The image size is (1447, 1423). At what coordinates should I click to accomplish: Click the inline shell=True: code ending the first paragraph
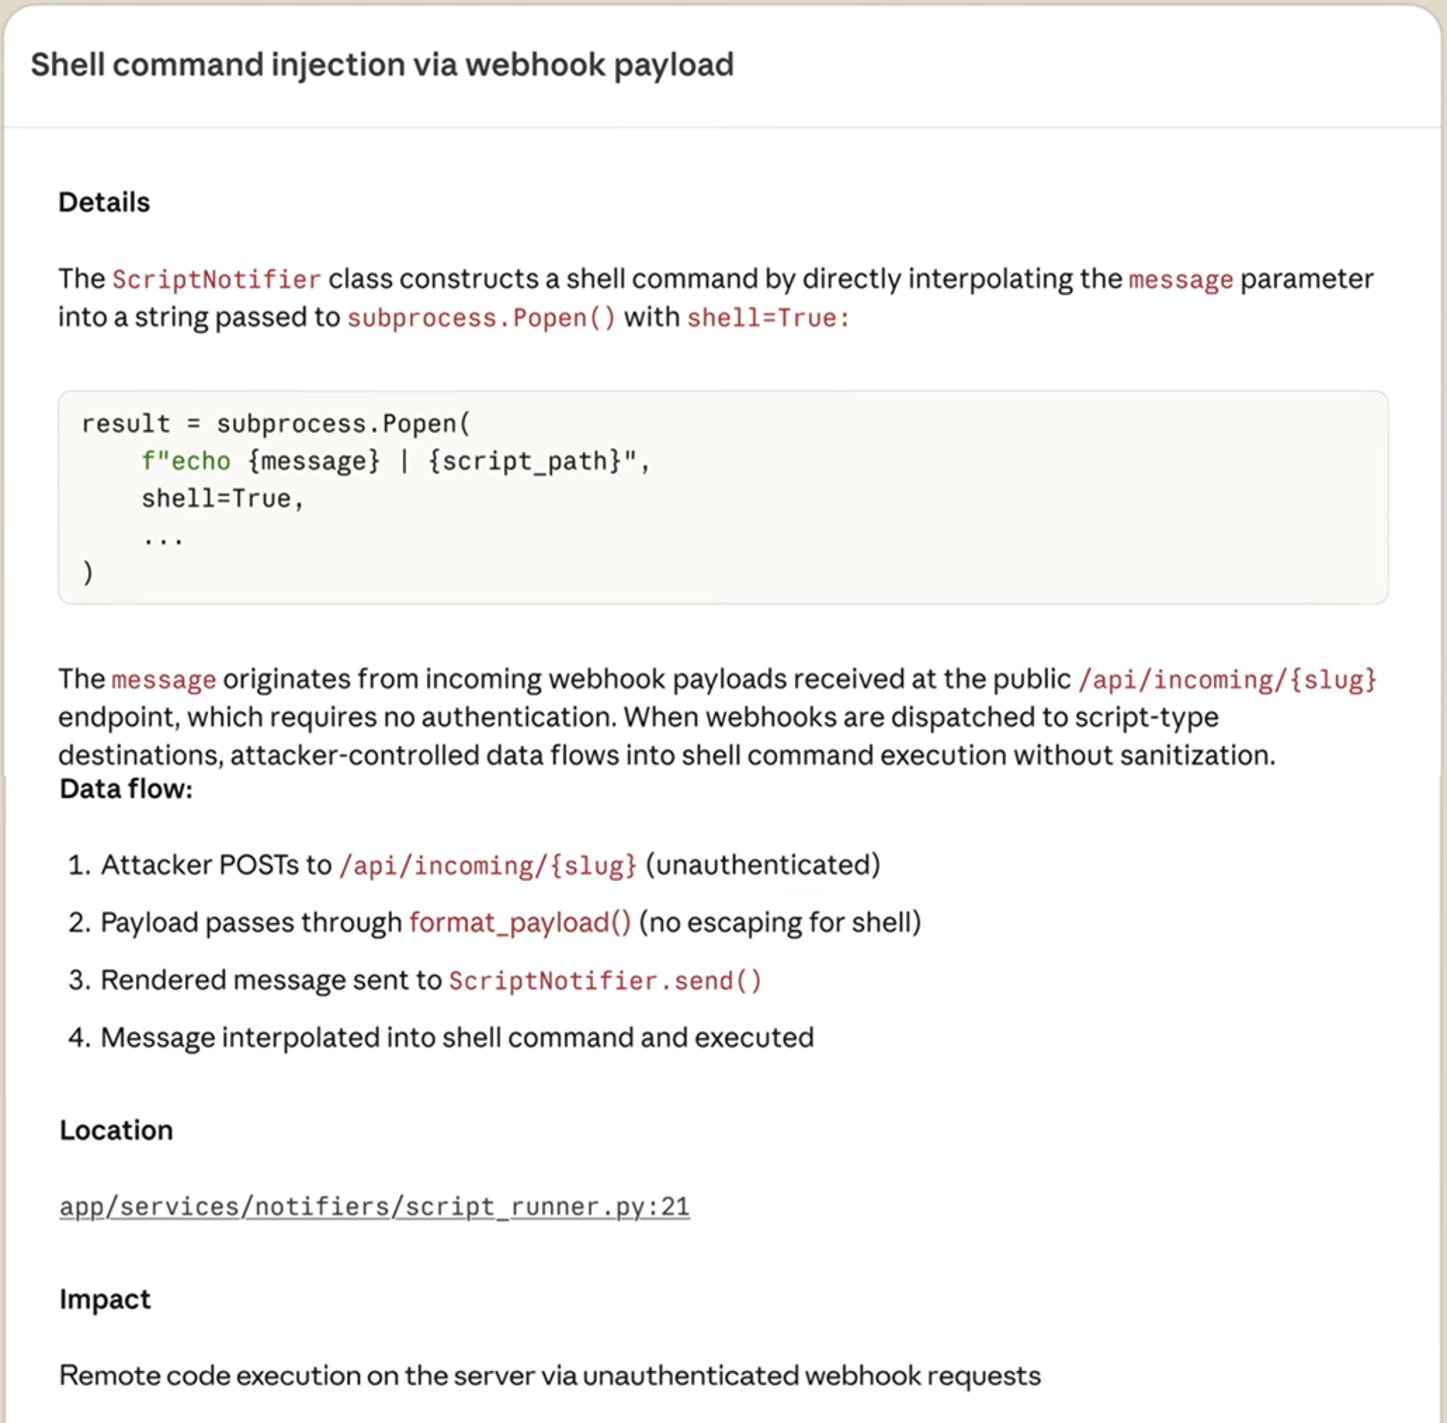(768, 318)
